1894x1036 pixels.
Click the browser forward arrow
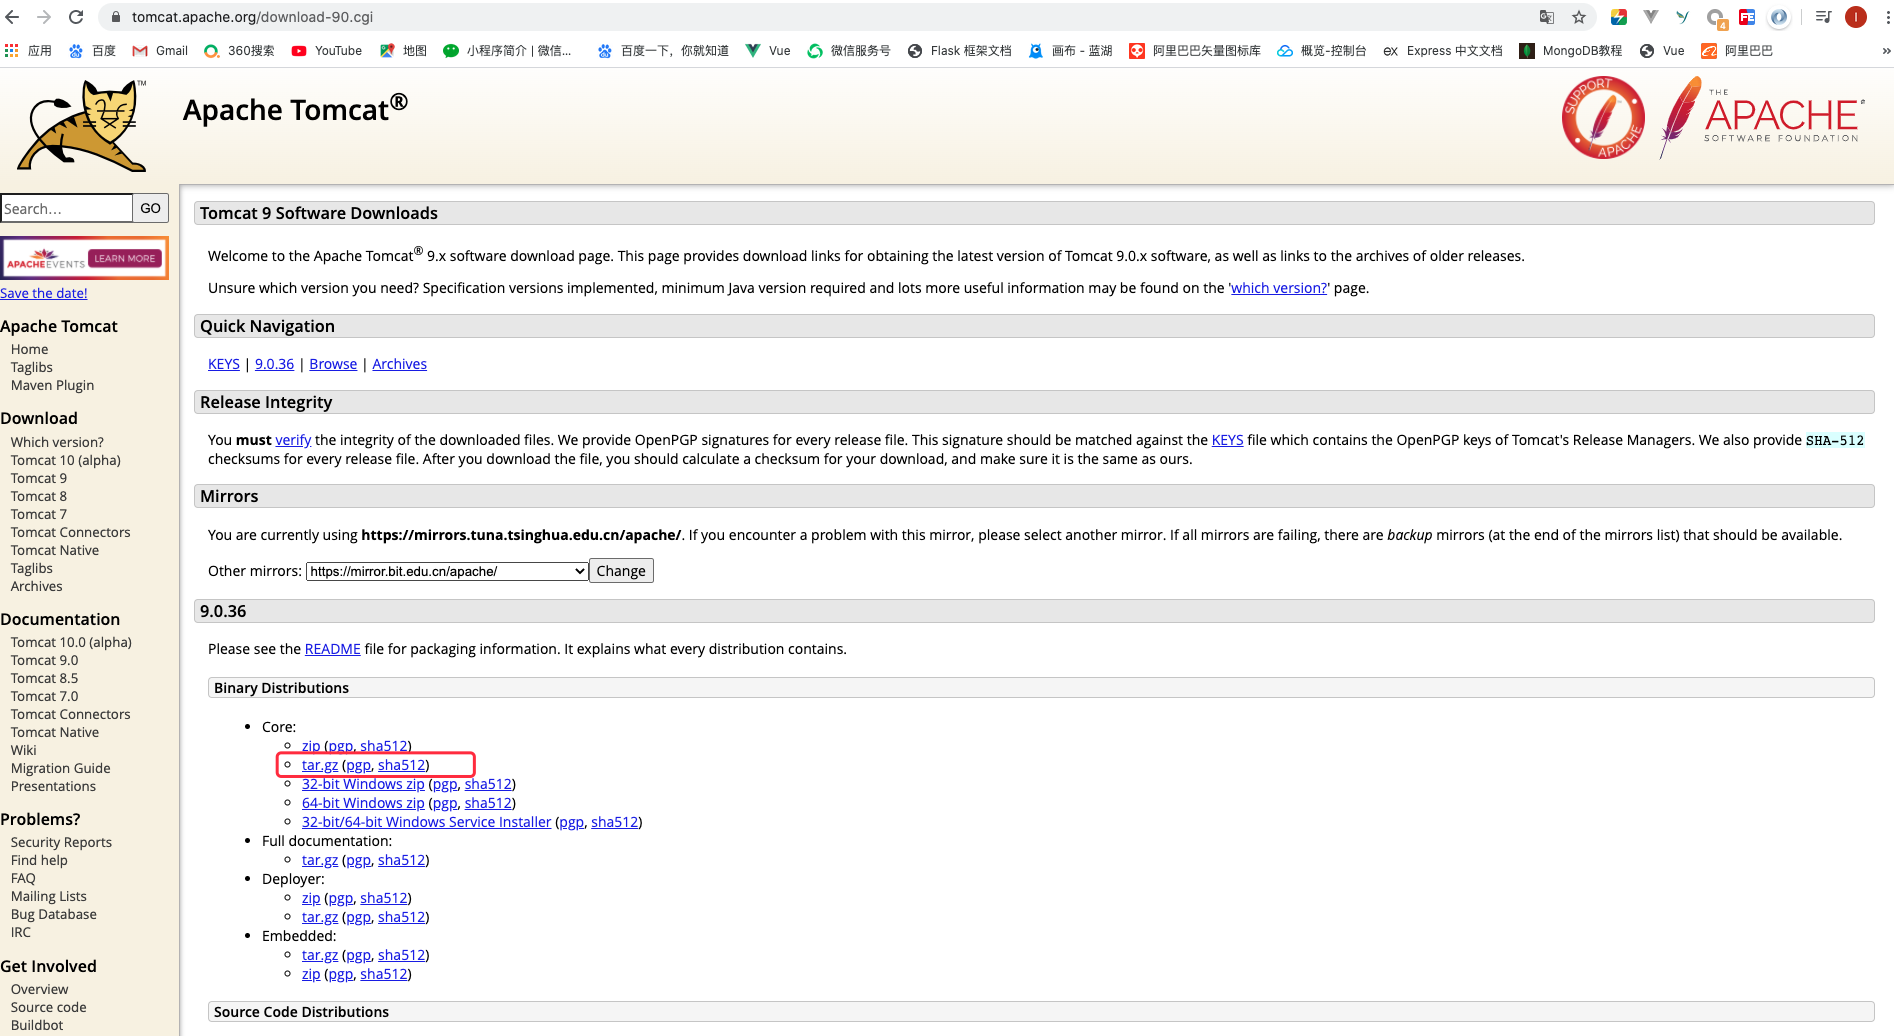44,17
